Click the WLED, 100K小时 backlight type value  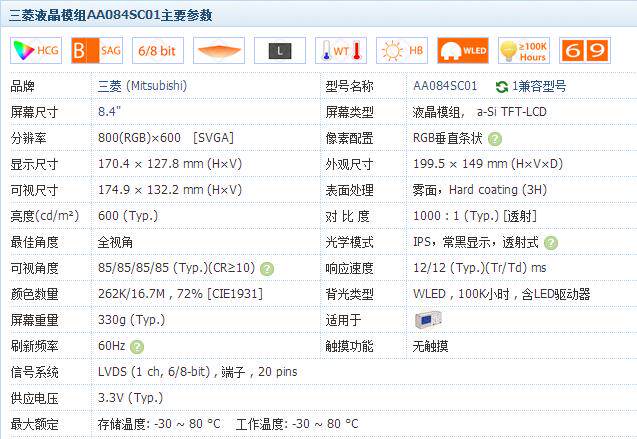point(501,294)
